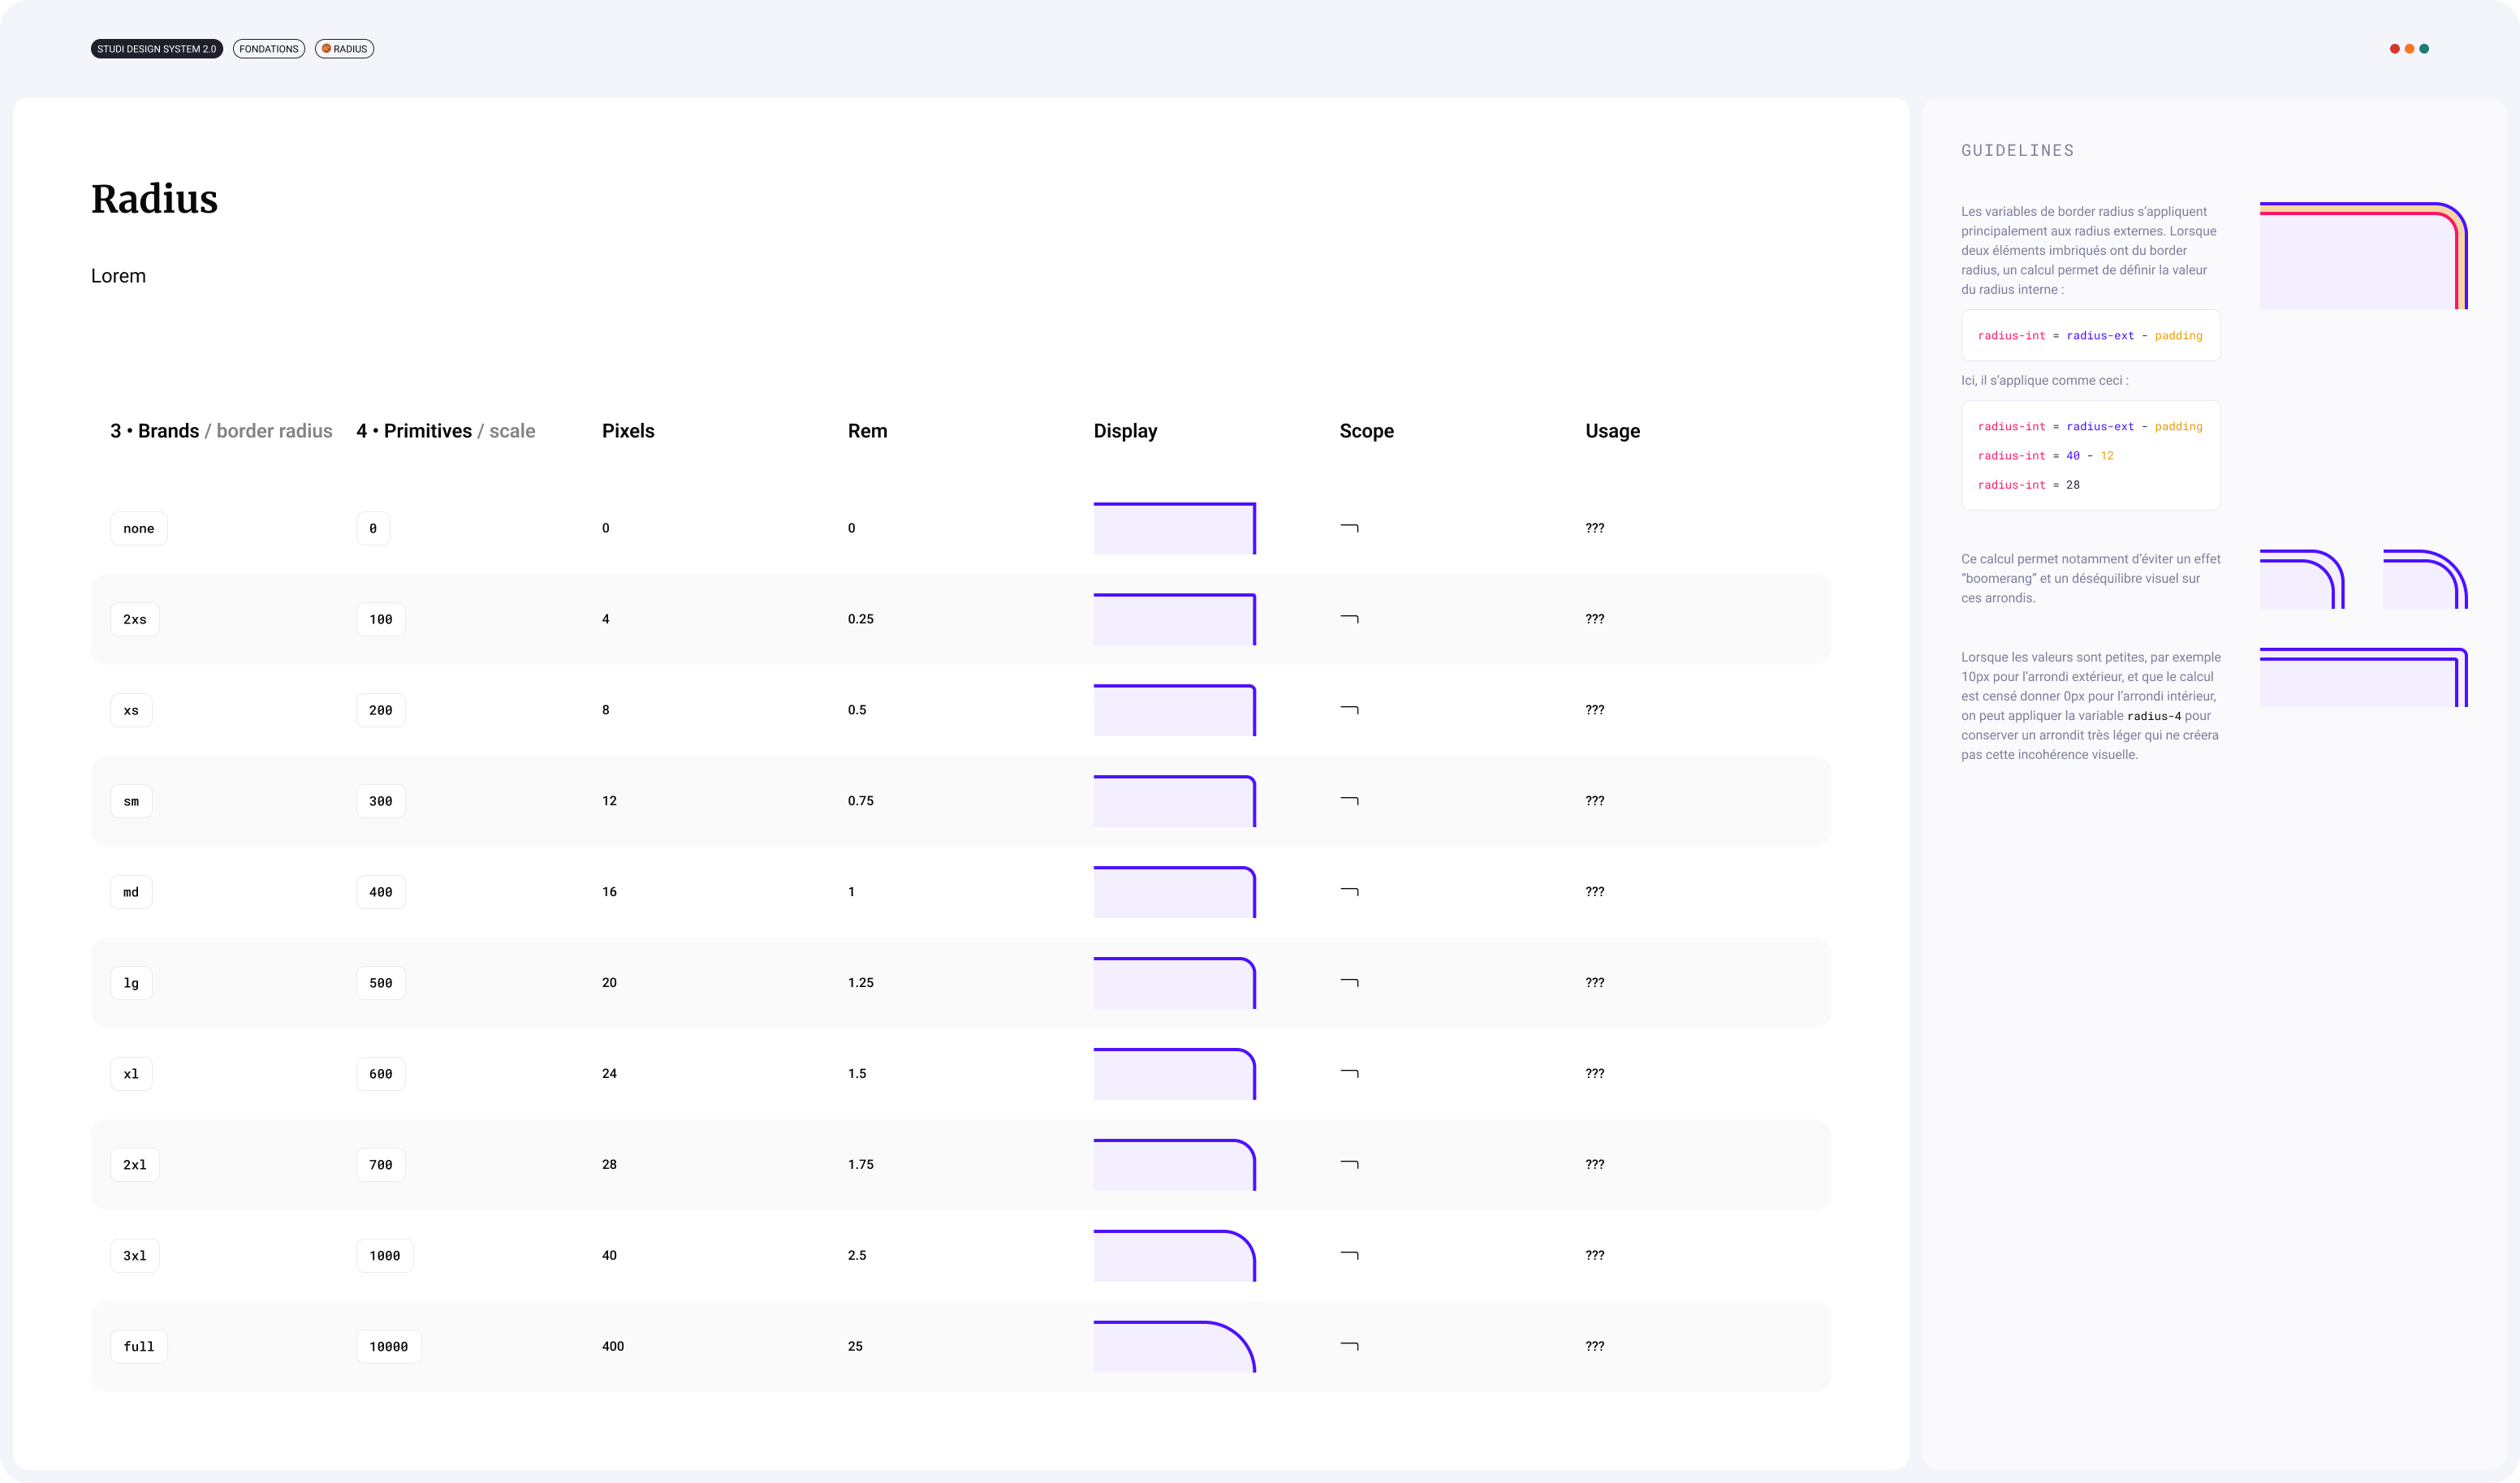Image resolution: width=2520 pixels, height=1483 pixels.
Task: Click the scope corner icon in the none row
Action: click(1349, 528)
